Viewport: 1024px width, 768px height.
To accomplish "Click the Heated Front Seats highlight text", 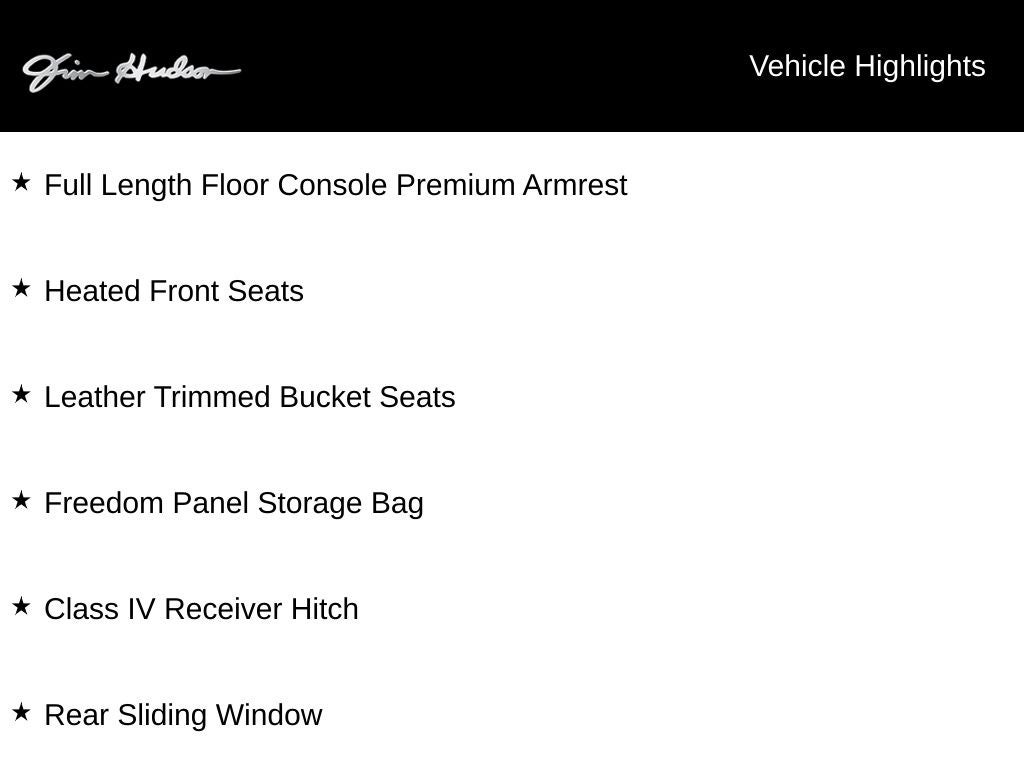I will (174, 291).
